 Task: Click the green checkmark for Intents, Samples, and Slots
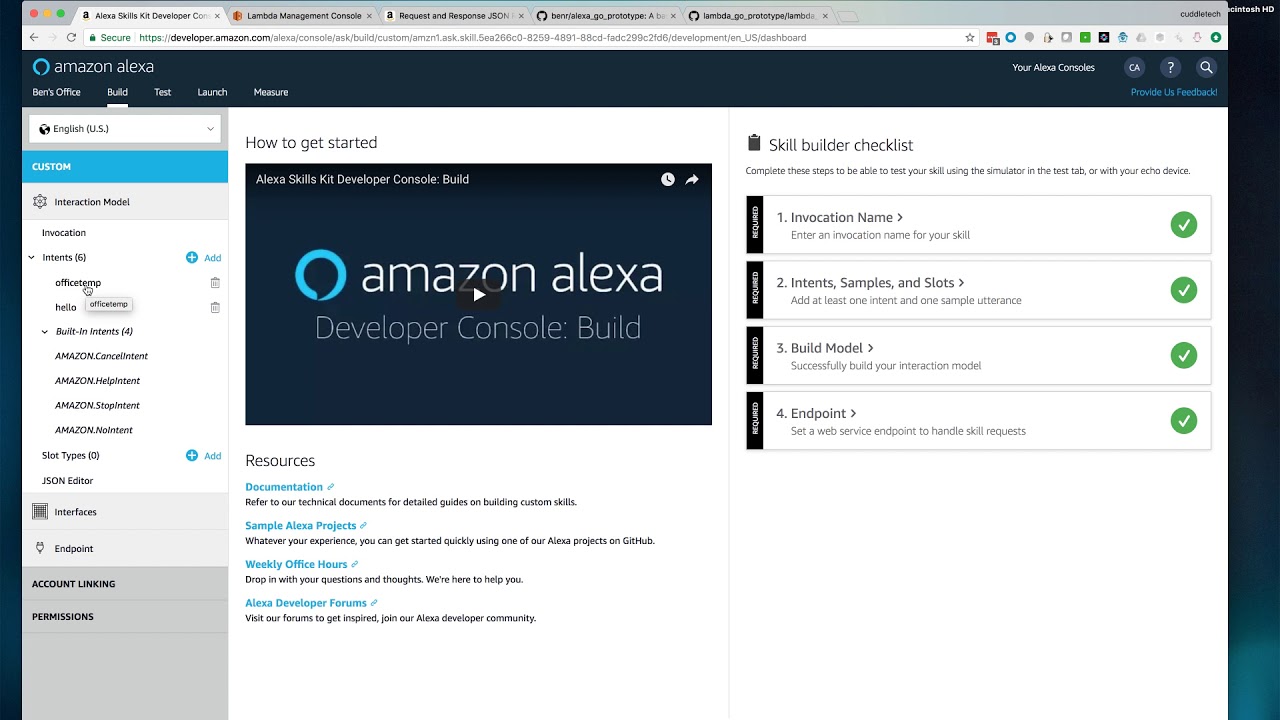[x=1184, y=290]
